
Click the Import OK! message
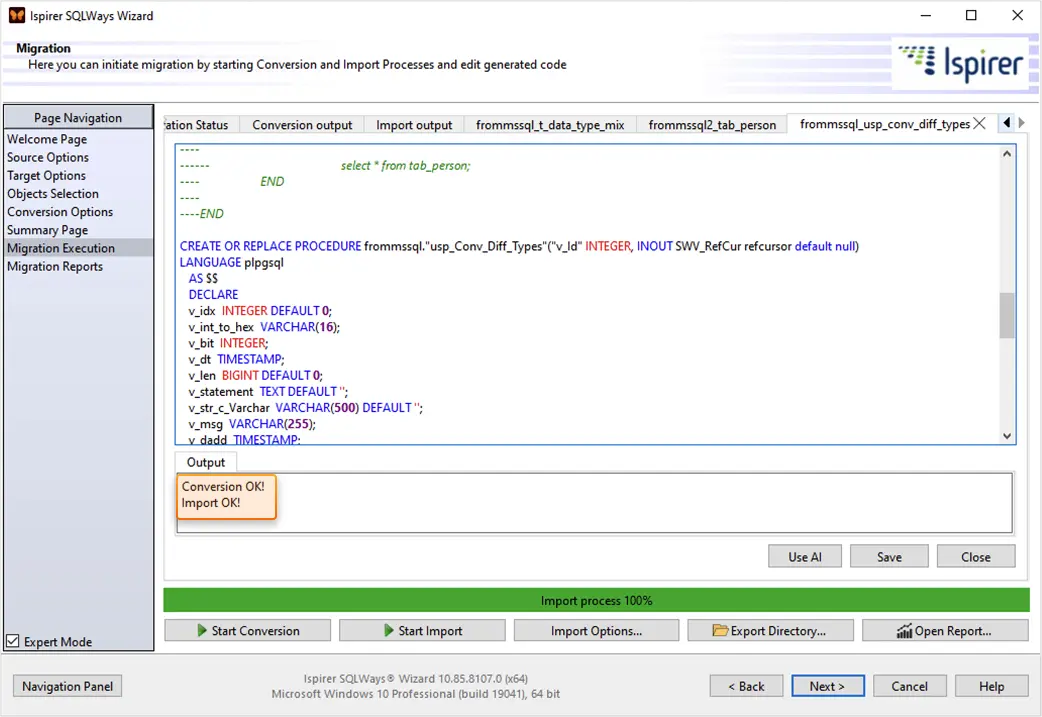click(211, 503)
